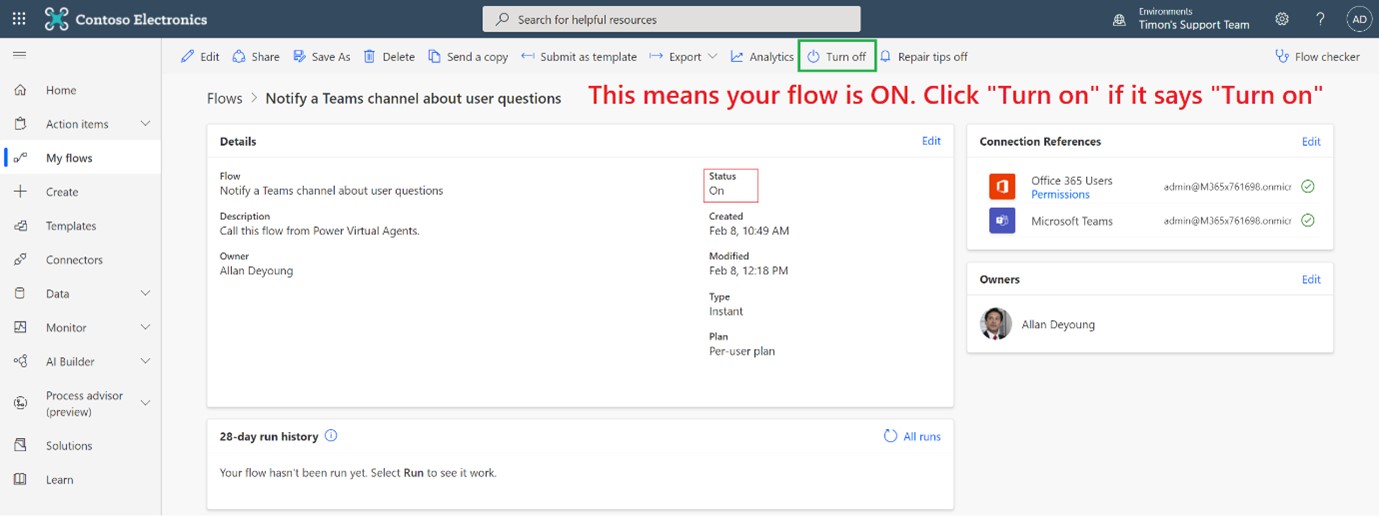Viewport: 1379px width, 516px height.
Task: Click Submit as template
Action: pos(578,57)
